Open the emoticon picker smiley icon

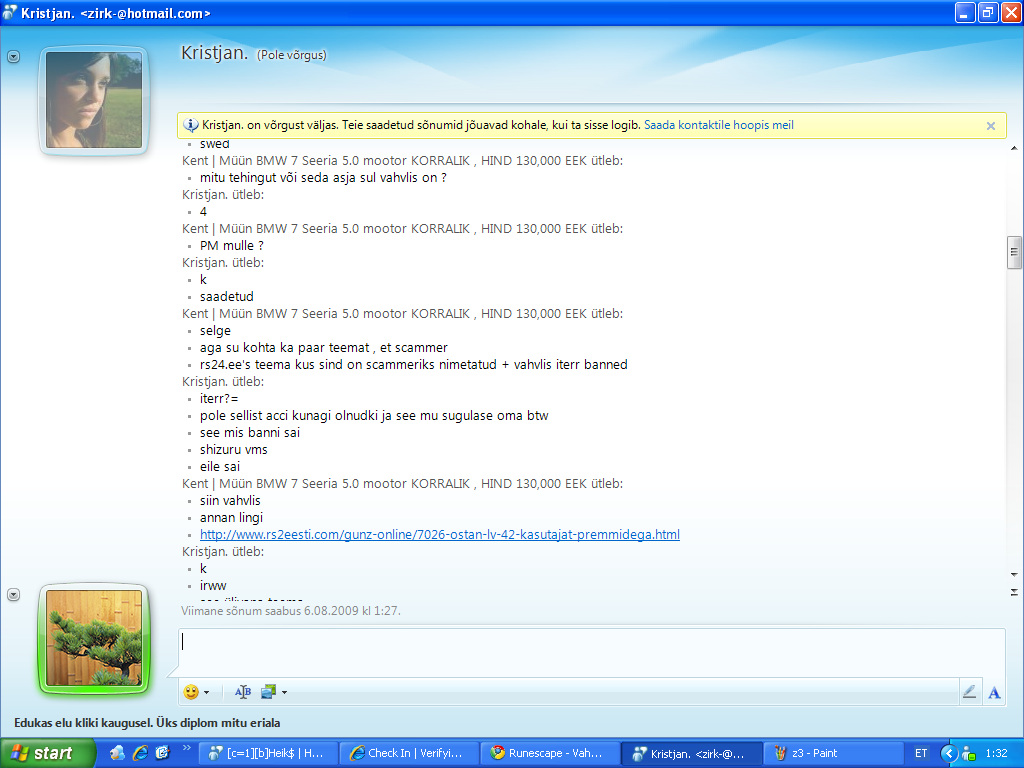[x=191, y=692]
